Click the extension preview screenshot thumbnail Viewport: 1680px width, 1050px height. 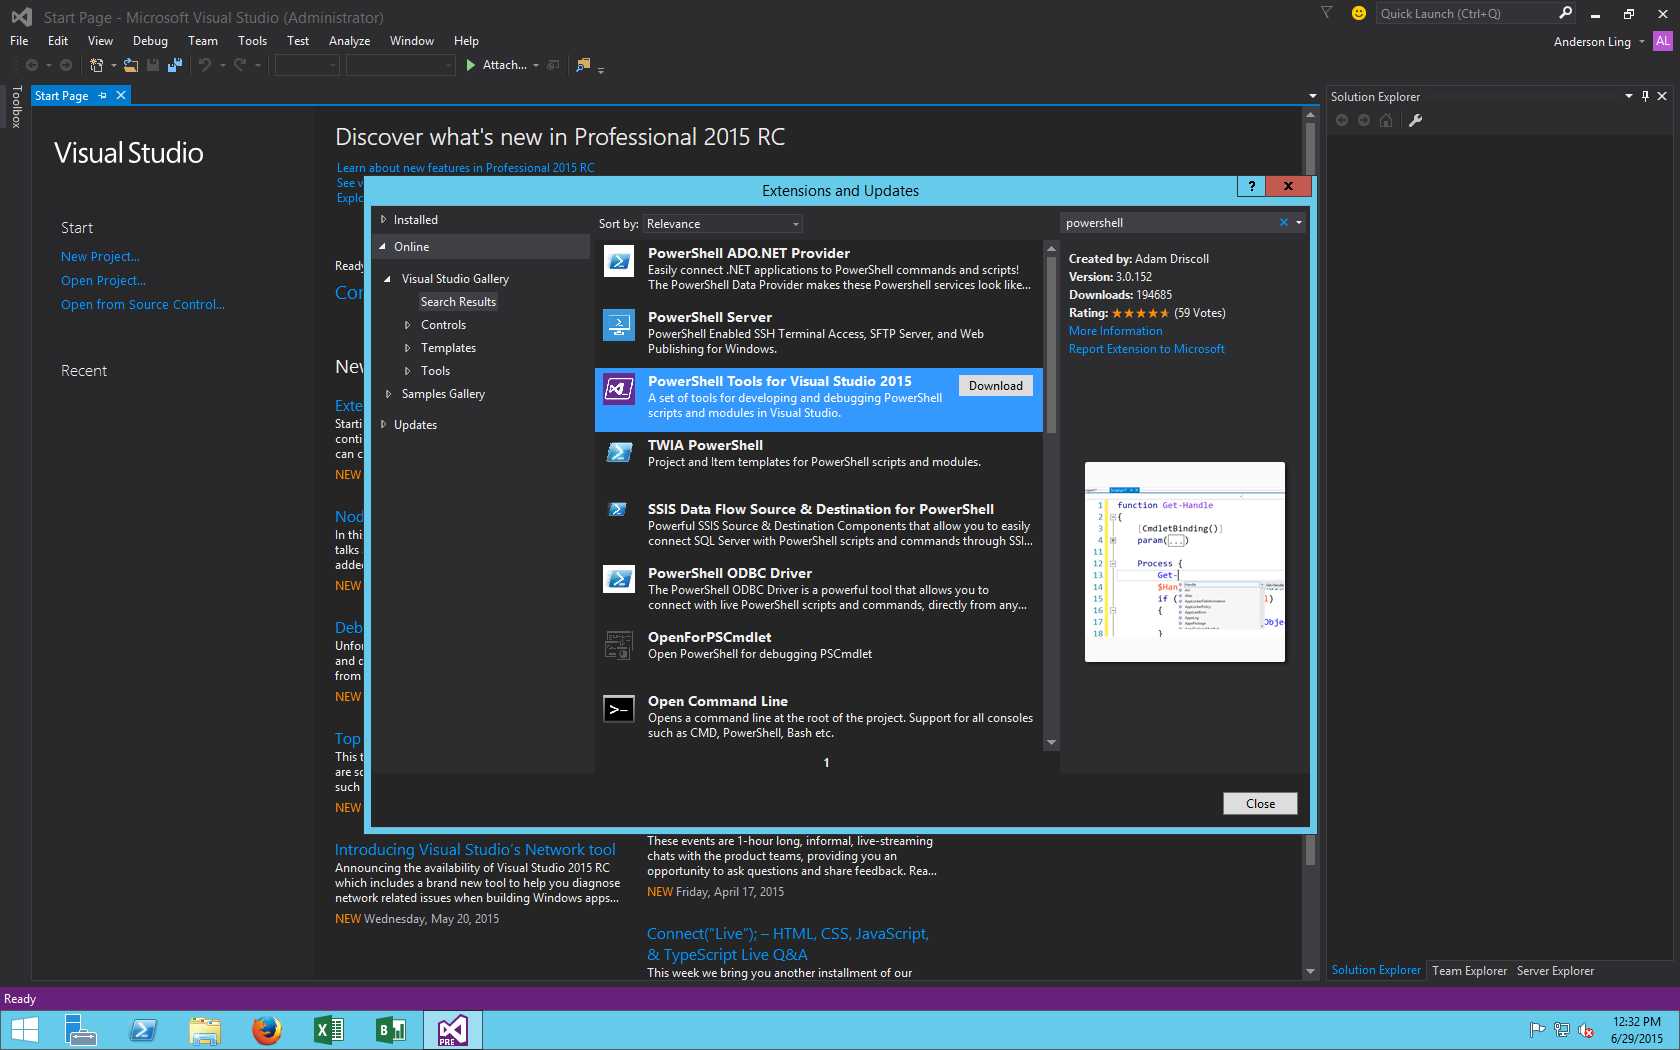(1184, 561)
